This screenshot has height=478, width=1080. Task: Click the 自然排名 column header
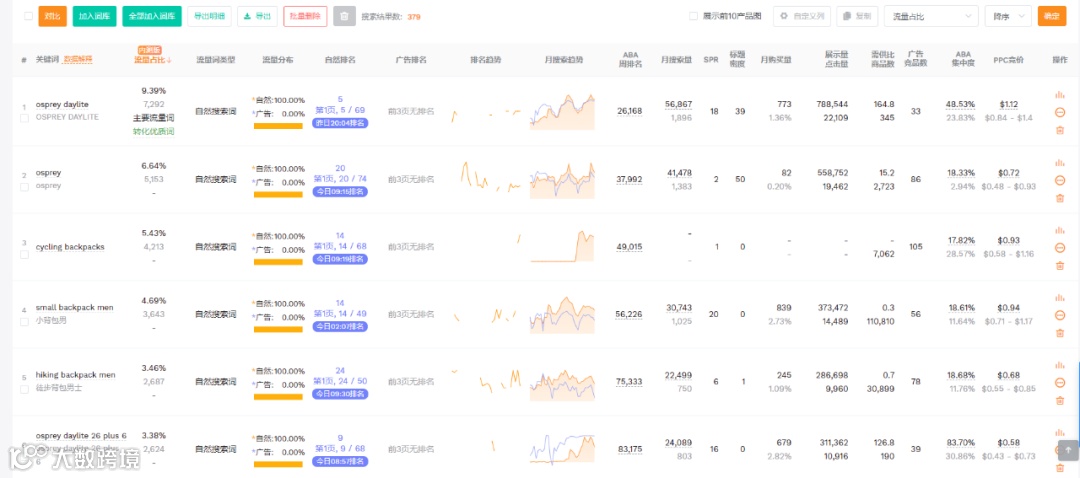340,60
